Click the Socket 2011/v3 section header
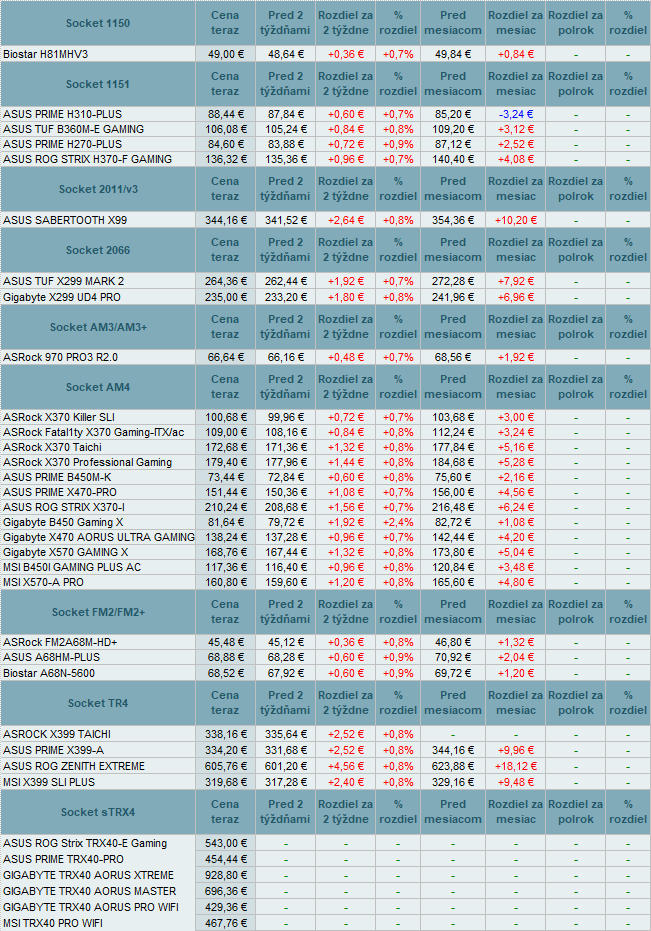Screen dimensions: 651x931 98,189
